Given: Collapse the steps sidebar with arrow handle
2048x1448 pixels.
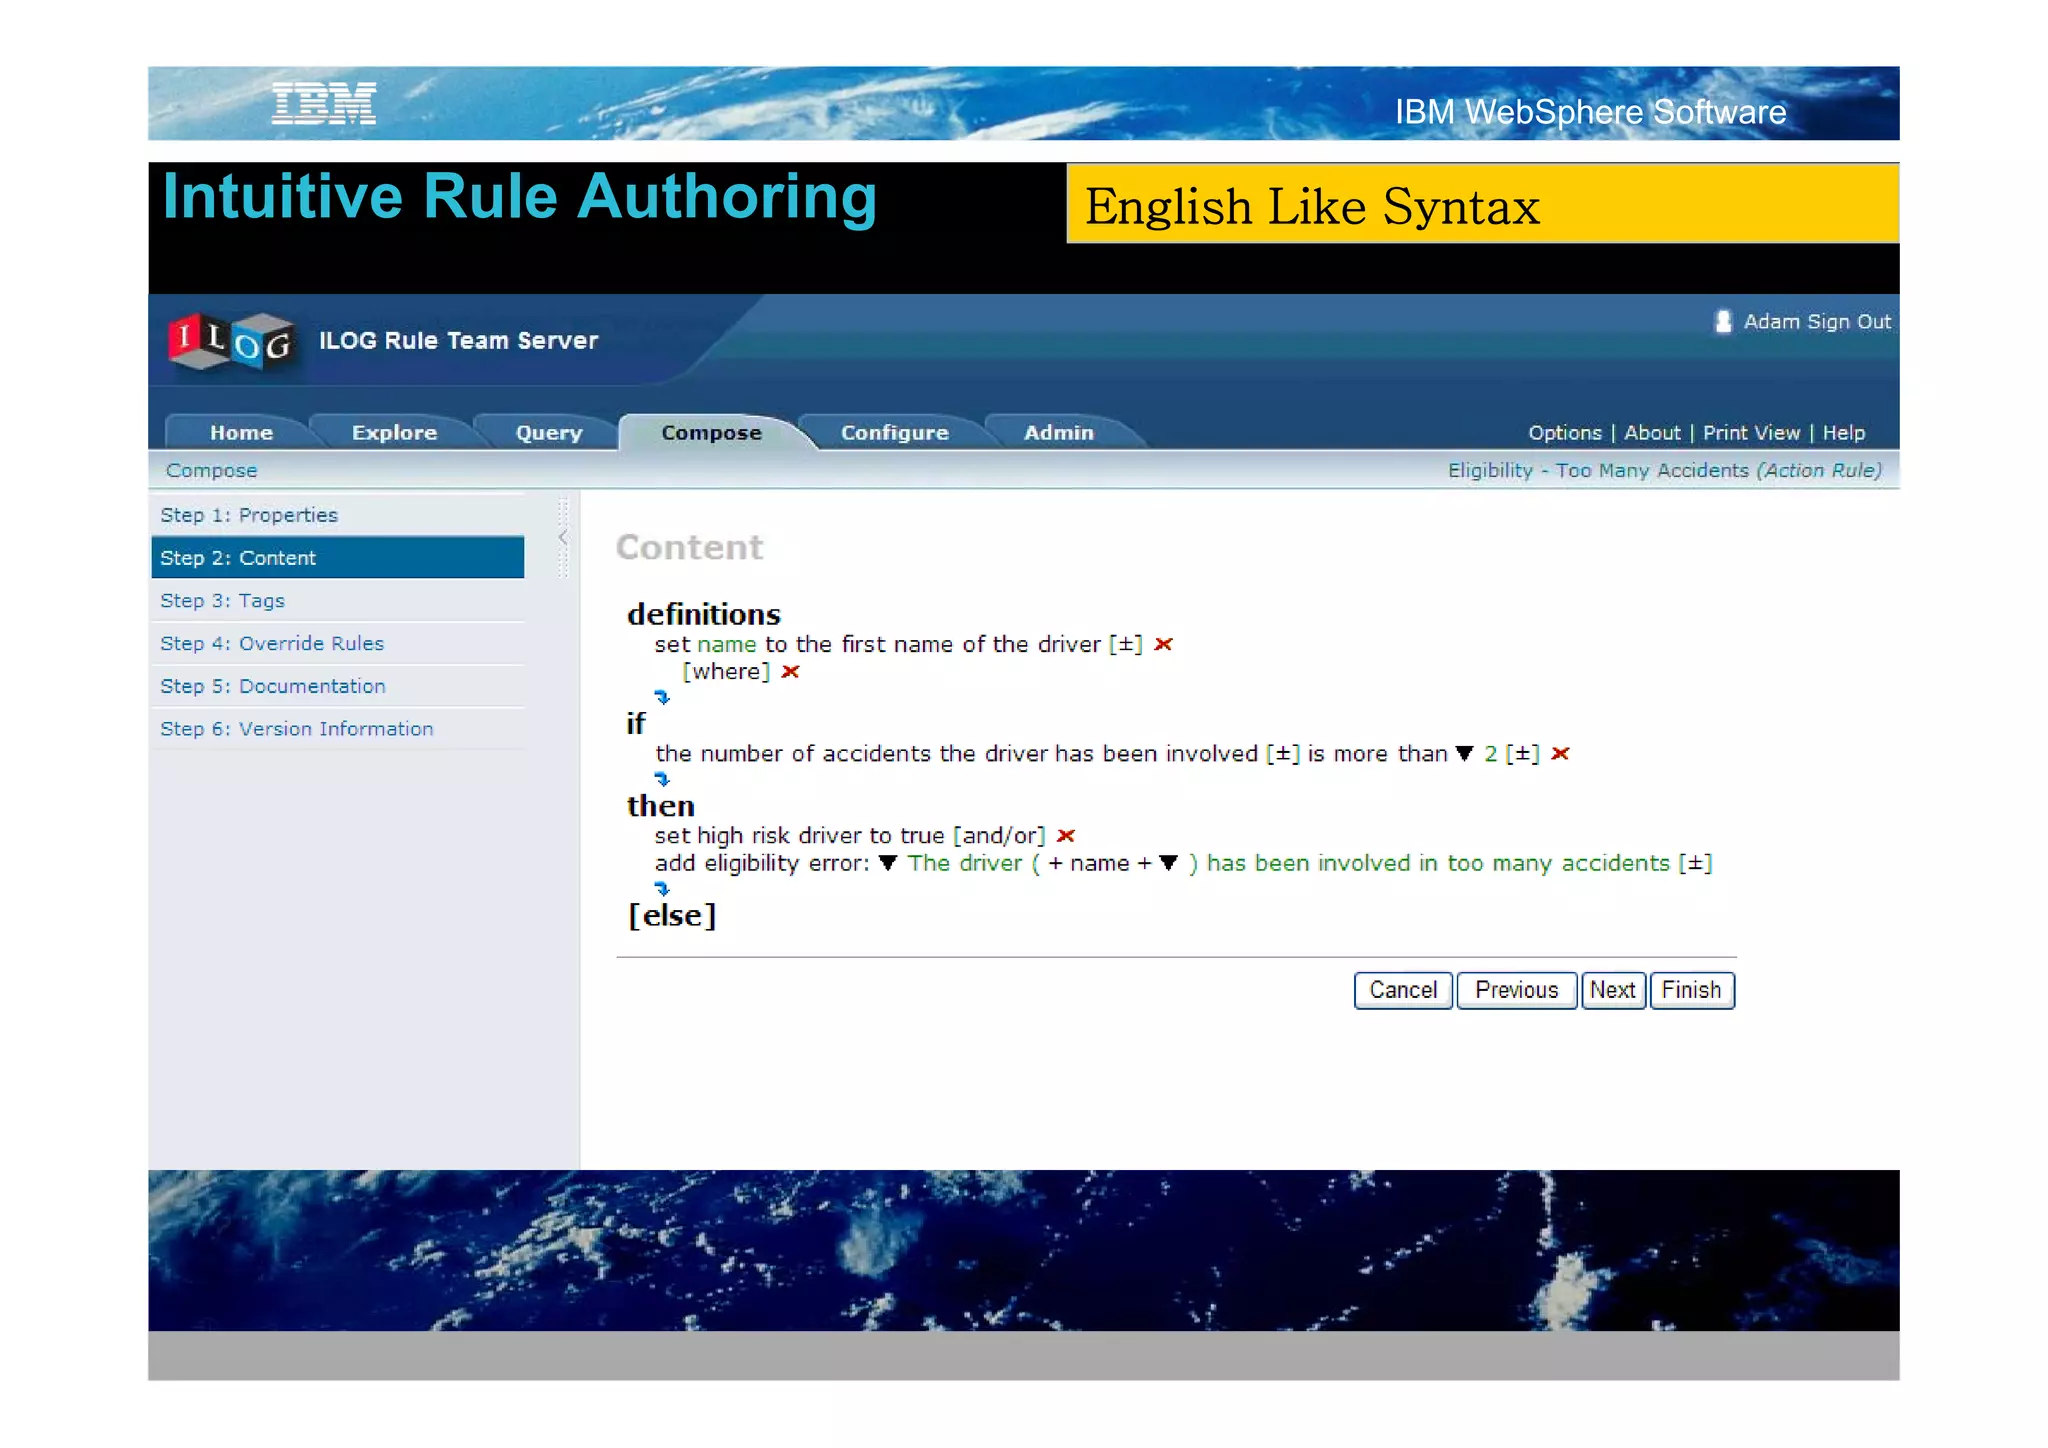Looking at the screenshot, I should pos(563,537).
